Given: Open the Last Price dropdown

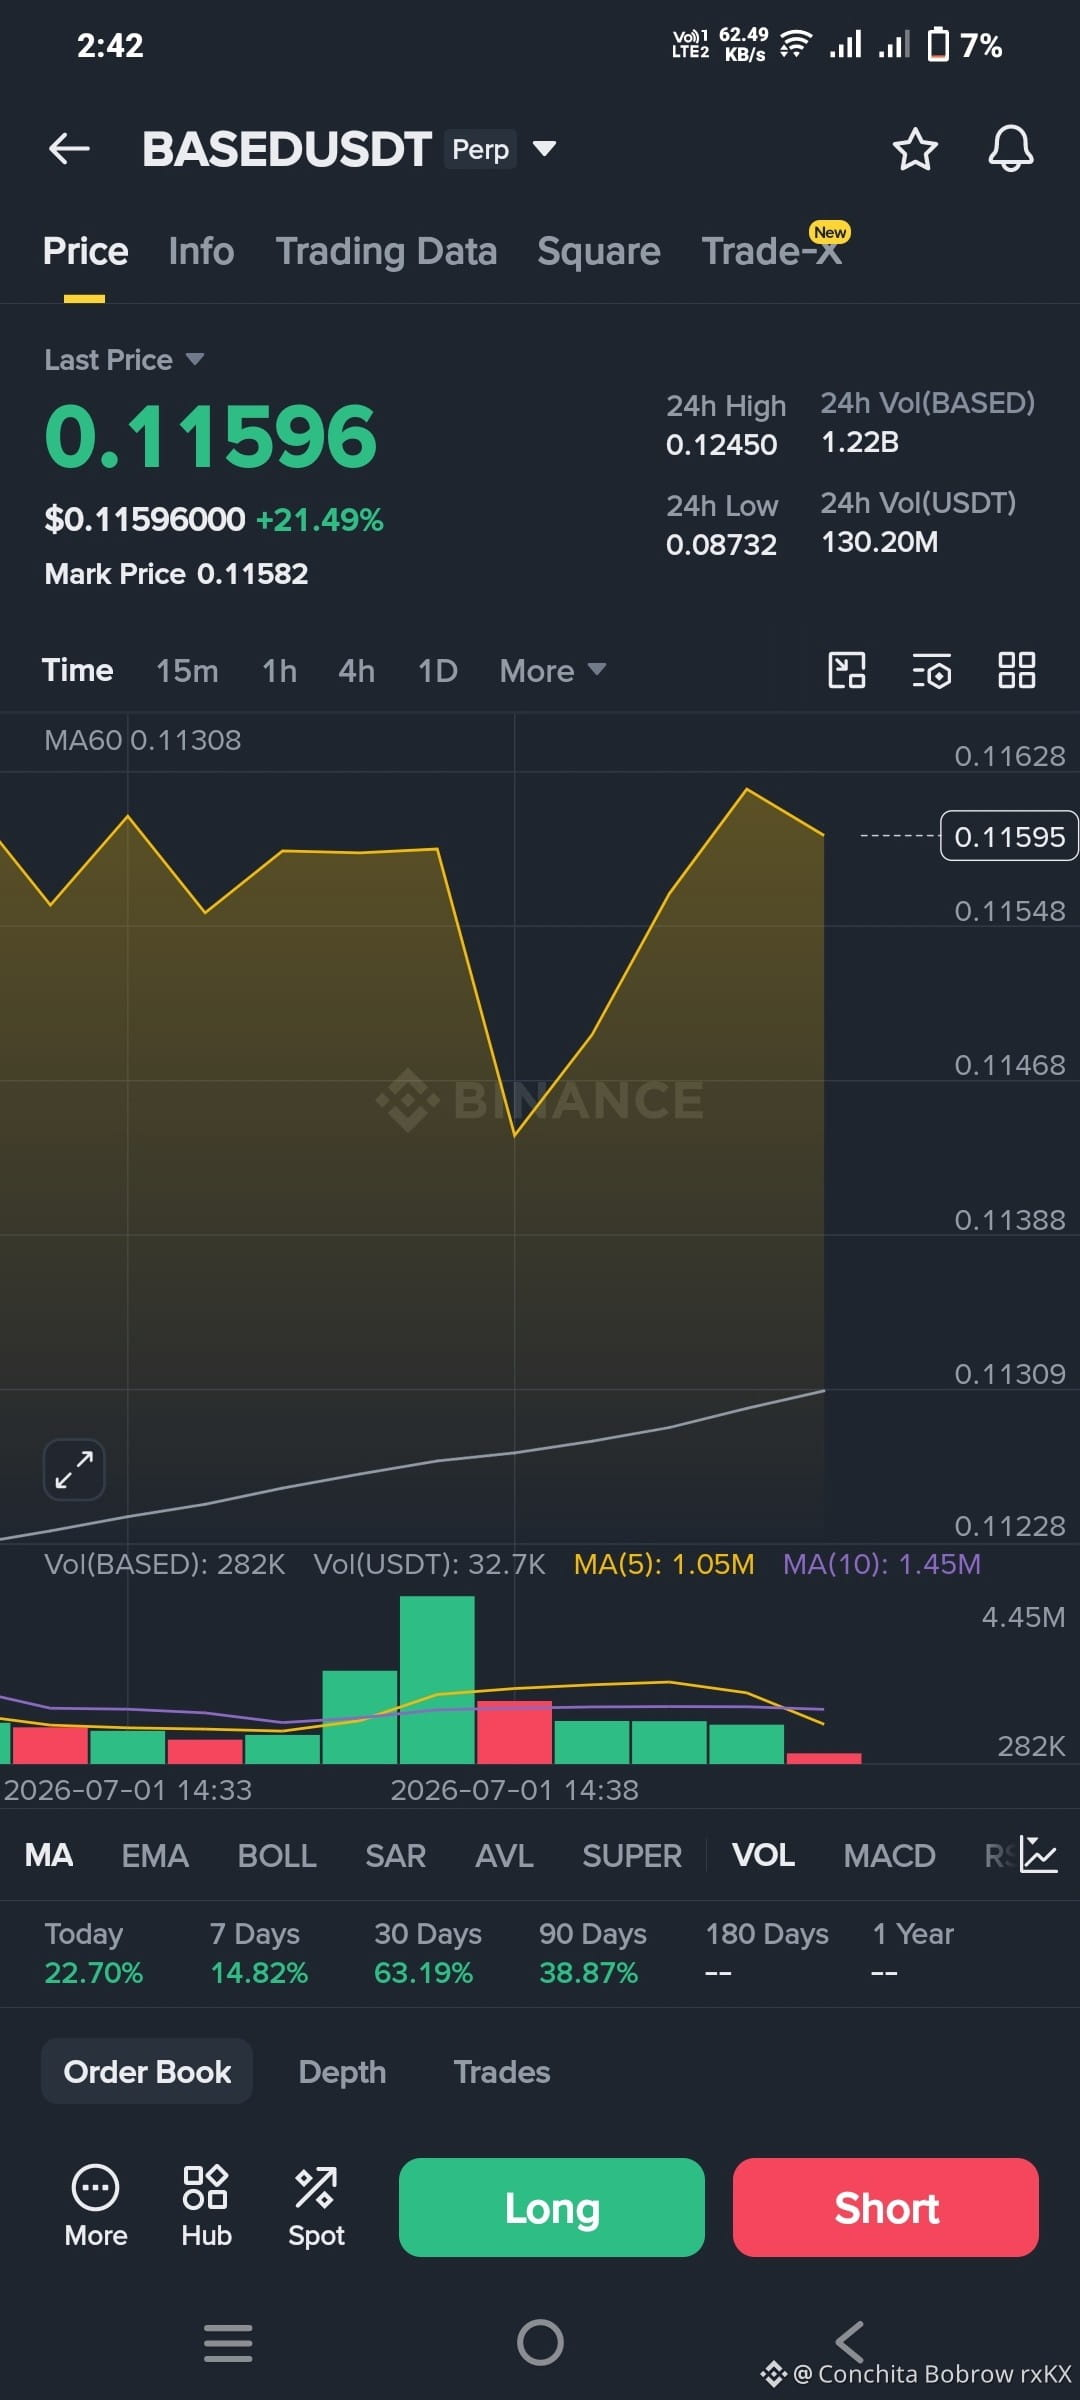Looking at the screenshot, I should [124, 360].
